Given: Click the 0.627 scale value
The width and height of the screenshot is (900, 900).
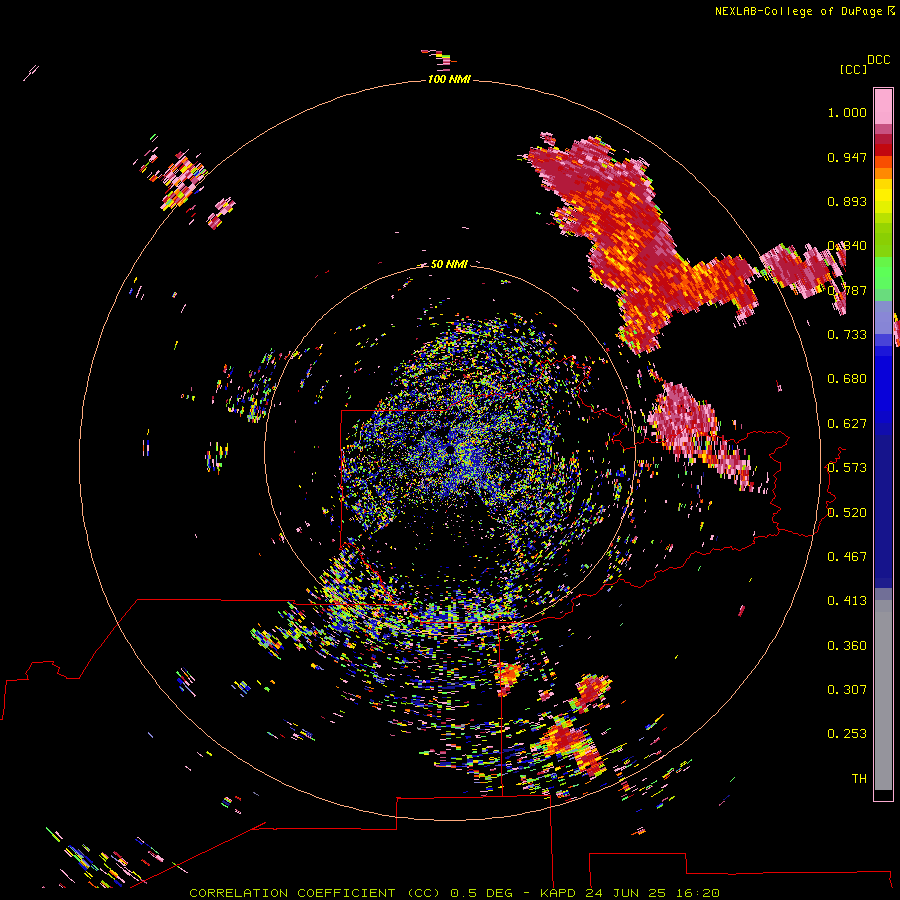Looking at the screenshot, I should [x=847, y=424].
